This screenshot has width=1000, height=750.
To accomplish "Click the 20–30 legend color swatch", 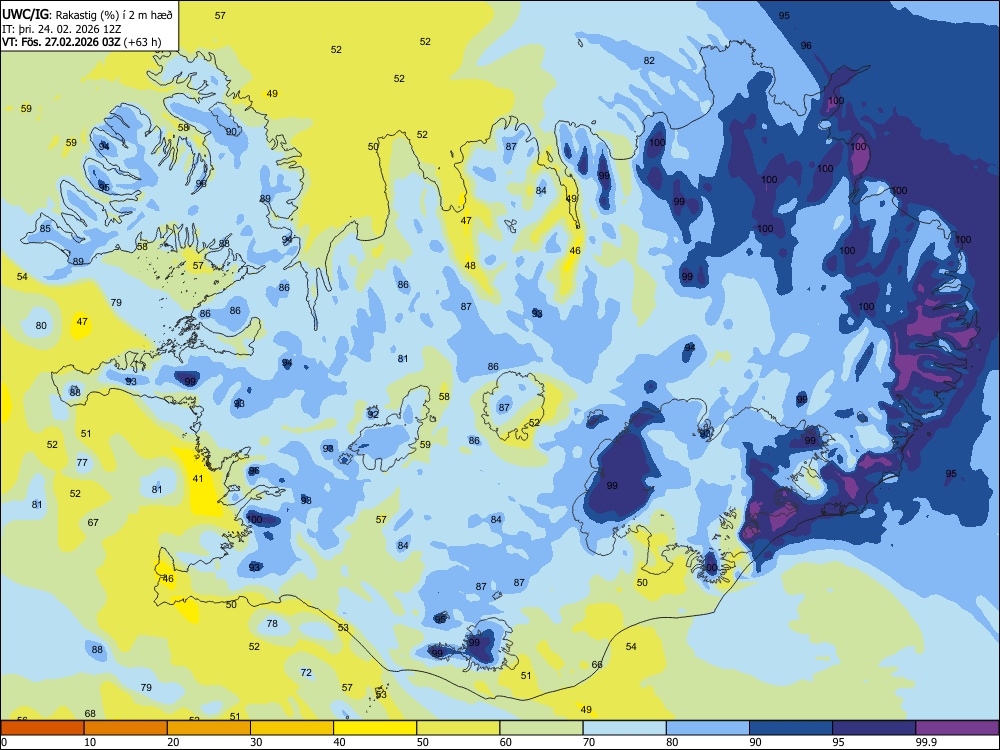I will click(209, 728).
